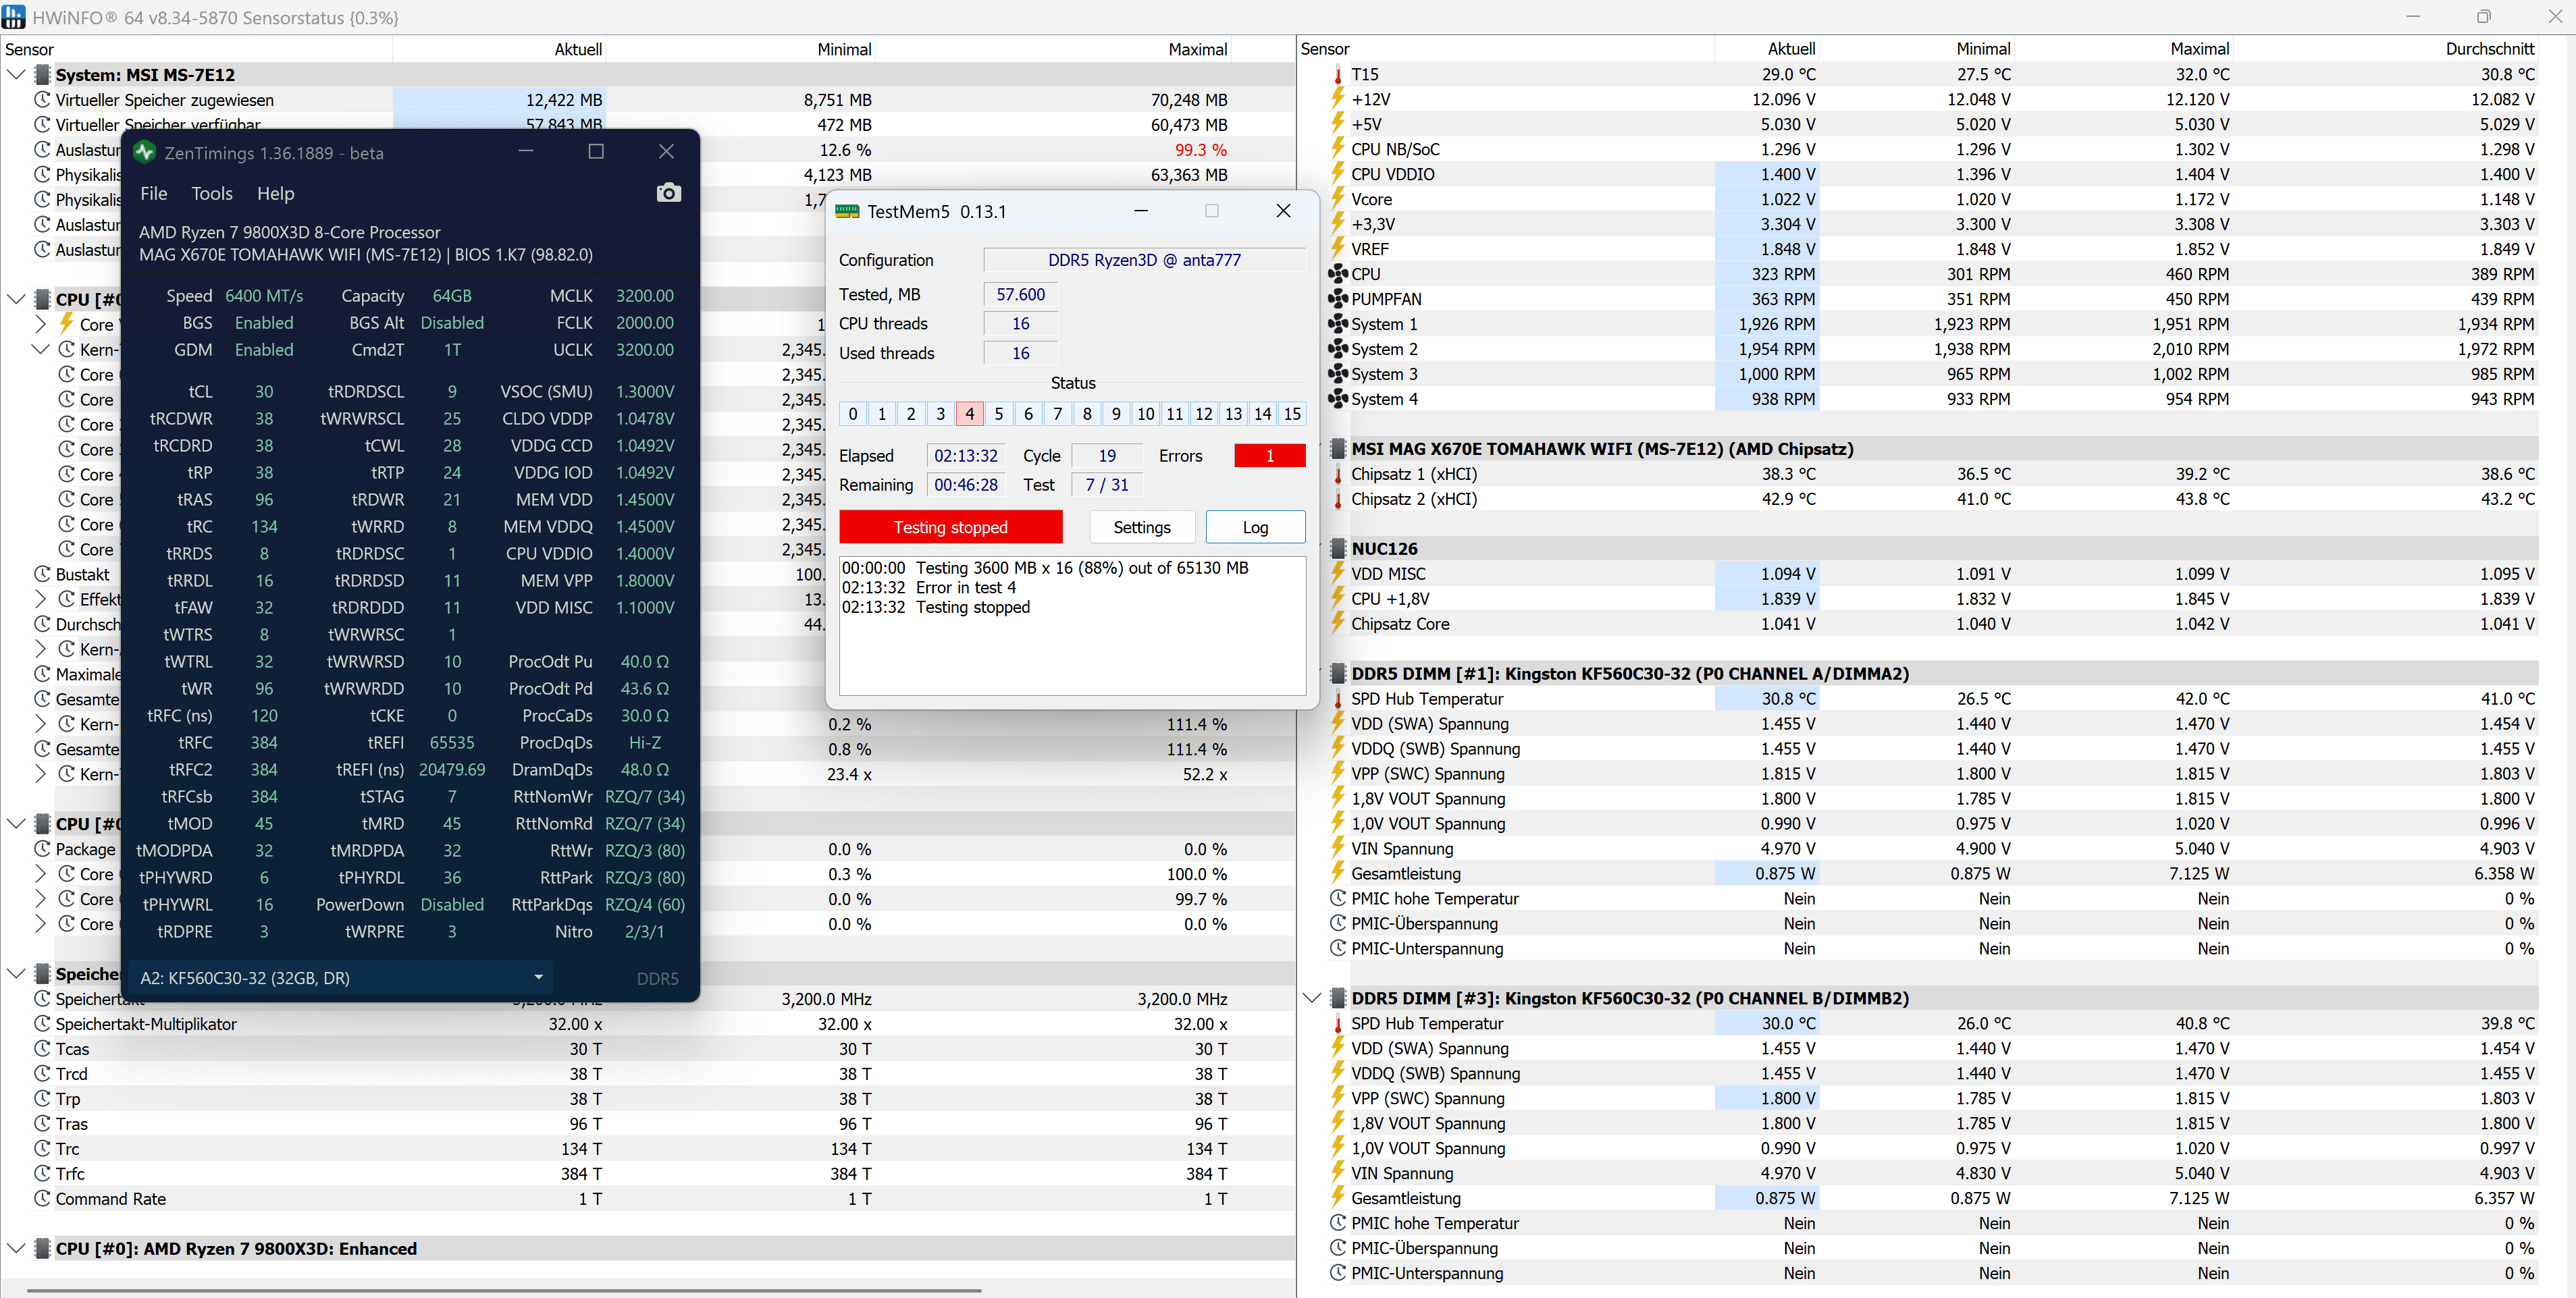Select status thread box 15

pos(1292,414)
